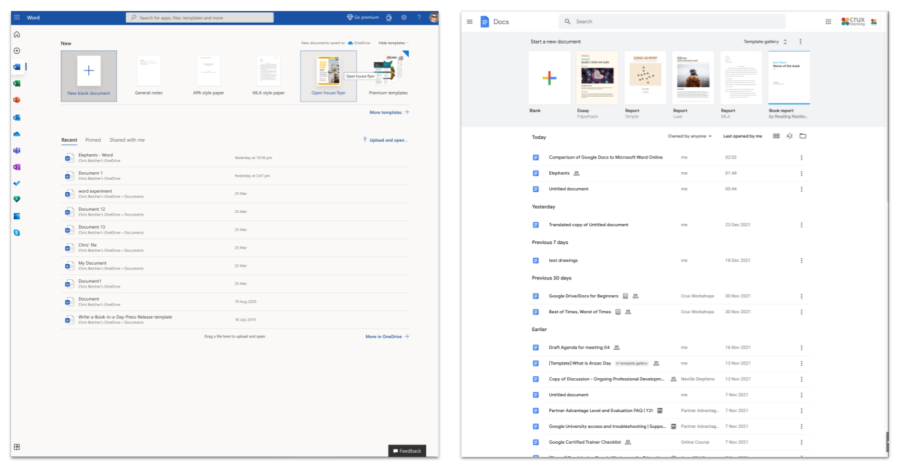Start a Blank document in Google Docs
This screenshot has width=900, height=468.
pyautogui.click(x=549, y=78)
